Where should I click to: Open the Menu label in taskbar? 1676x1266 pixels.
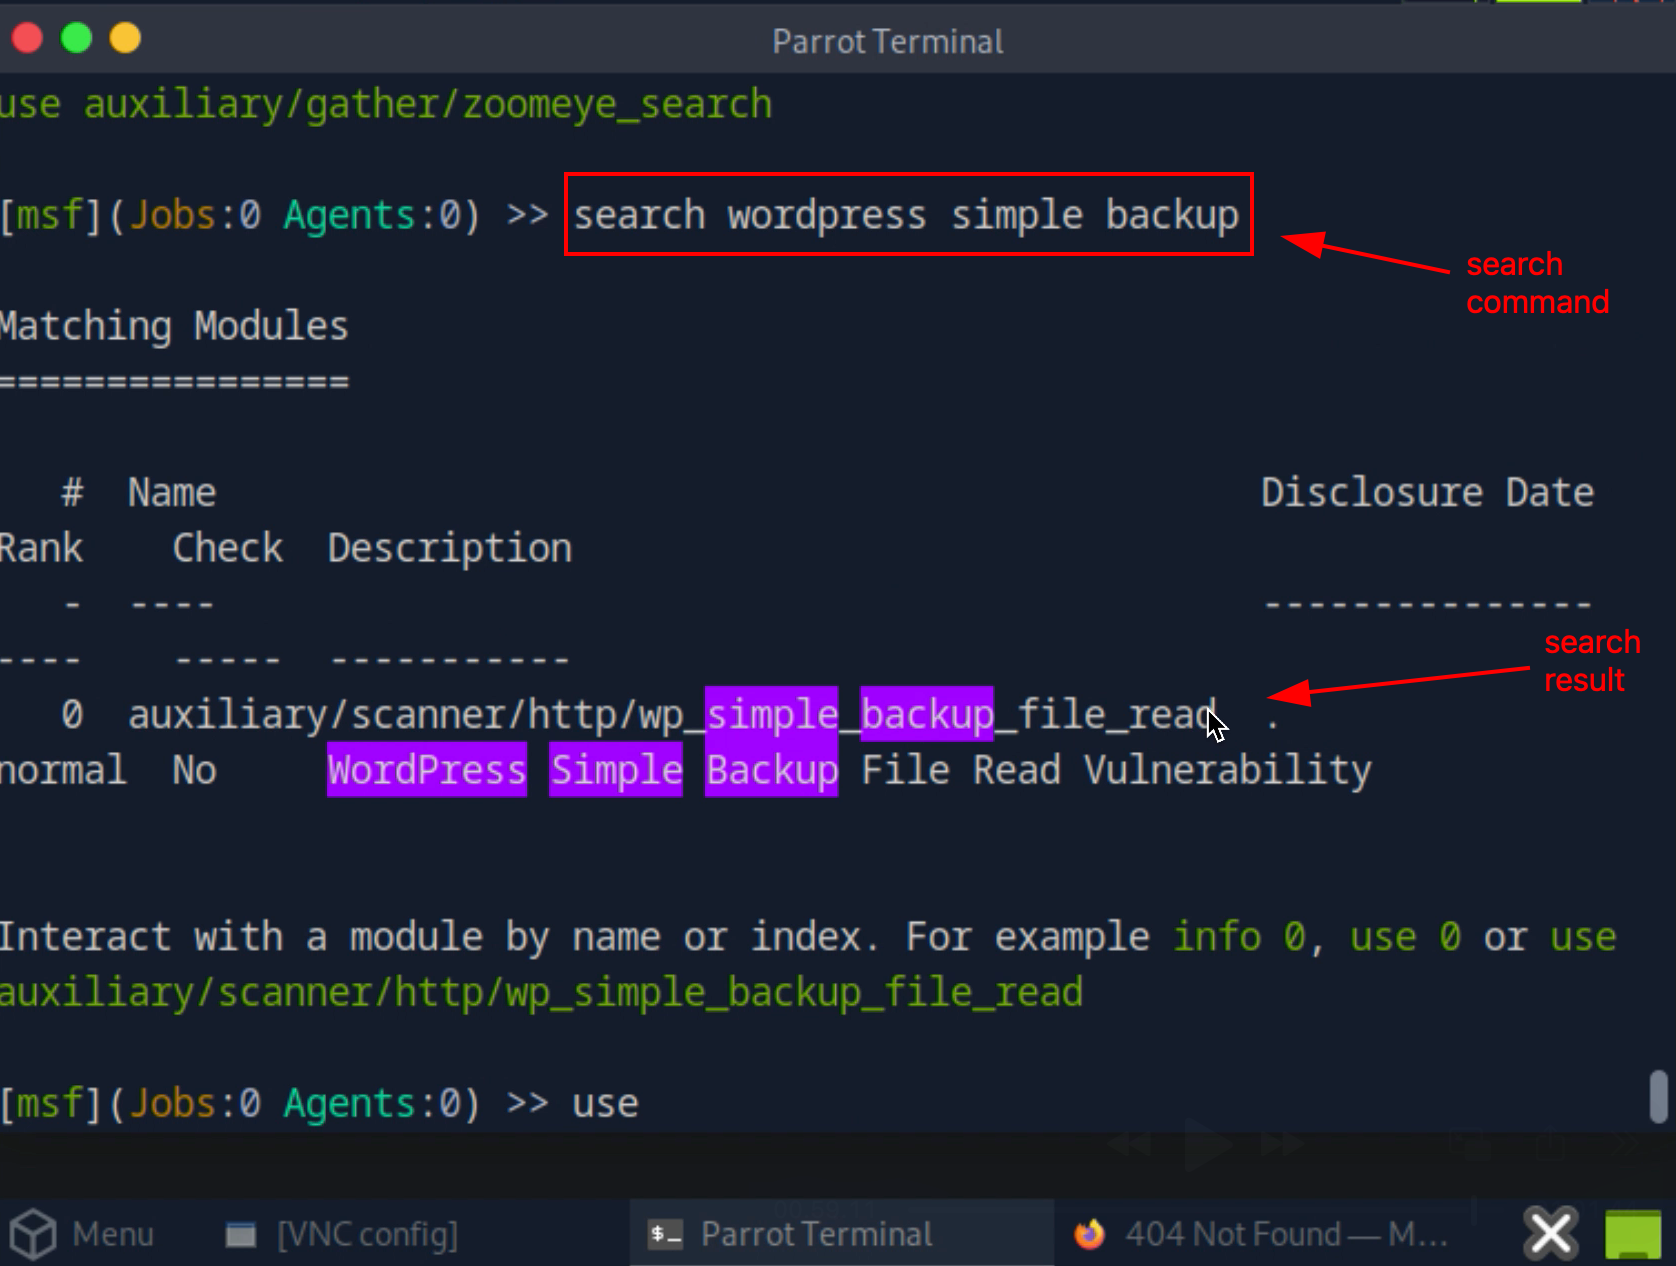(x=113, y=1234)
